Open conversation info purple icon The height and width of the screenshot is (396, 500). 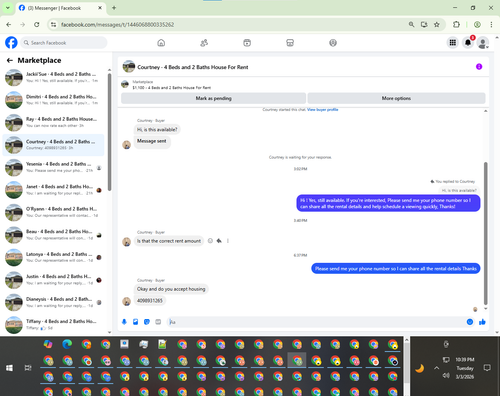[479, 67]
